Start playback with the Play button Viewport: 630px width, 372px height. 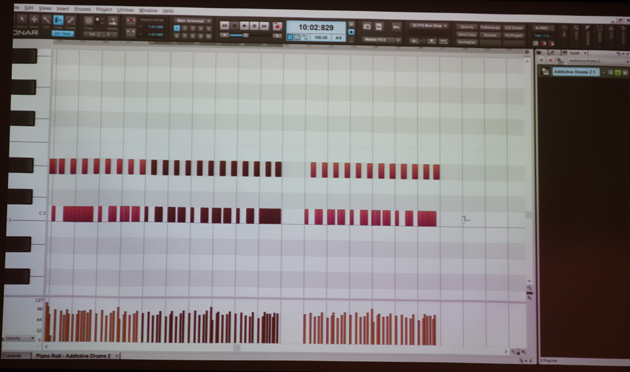[x=244, y=26]
